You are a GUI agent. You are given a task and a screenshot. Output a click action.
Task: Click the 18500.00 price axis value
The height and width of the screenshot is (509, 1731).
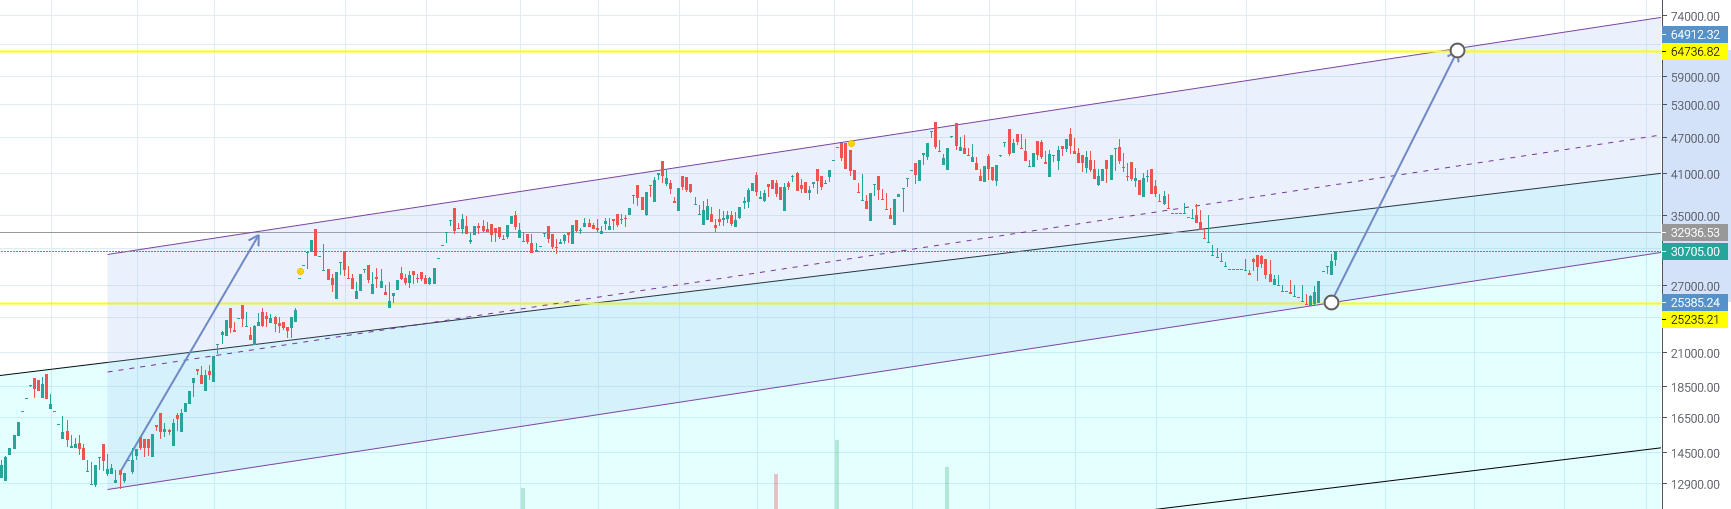pyautogui.click(x=1695, y=388)
